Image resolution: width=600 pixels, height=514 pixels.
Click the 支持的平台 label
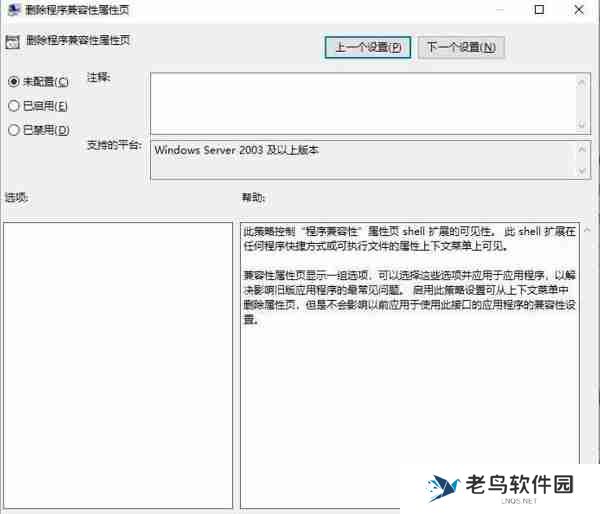[x=114, y=145]
